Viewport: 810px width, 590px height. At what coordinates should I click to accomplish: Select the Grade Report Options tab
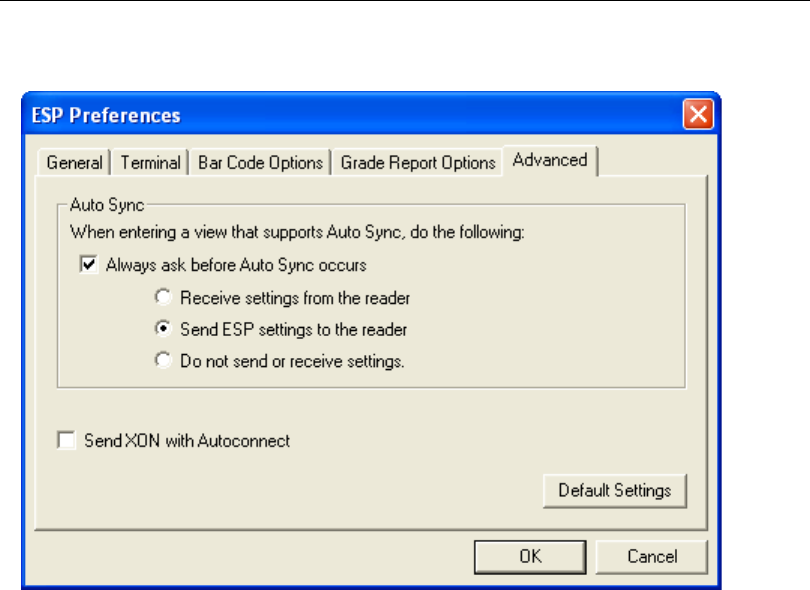[418, 162]
